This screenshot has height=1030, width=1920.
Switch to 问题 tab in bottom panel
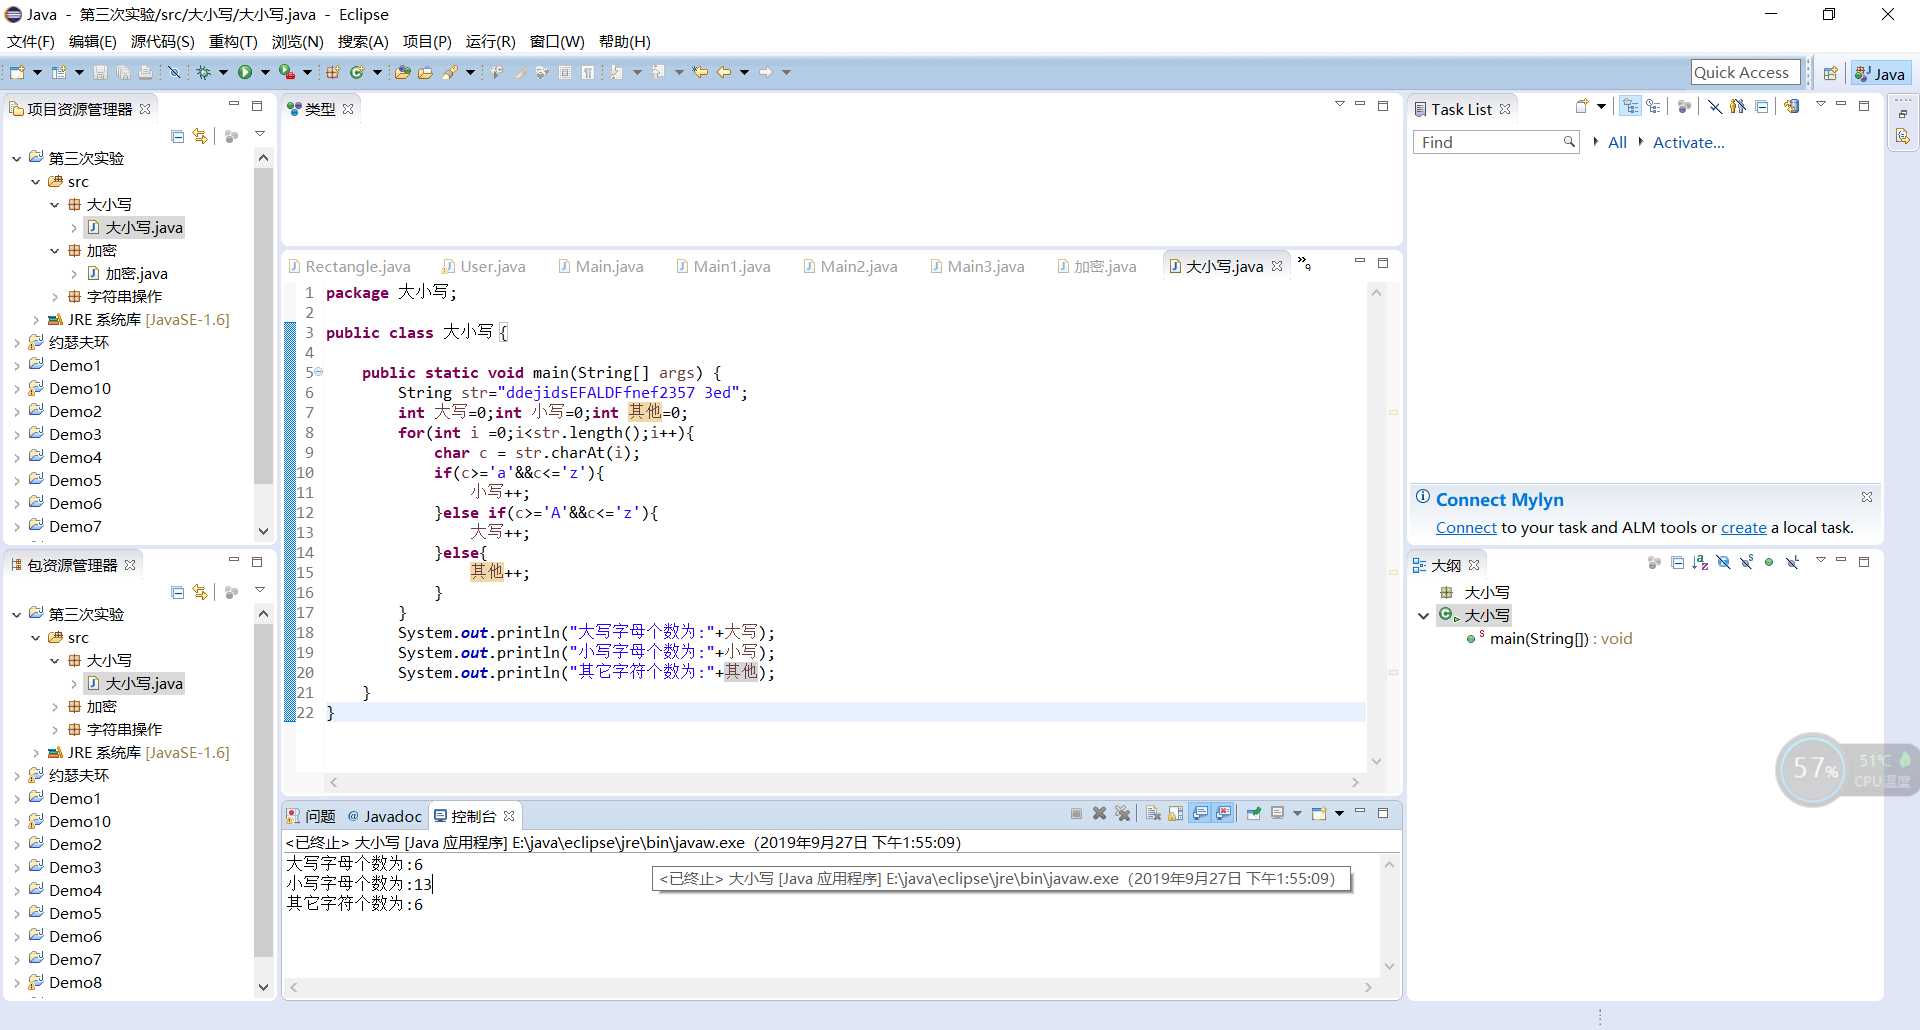click(311, 816)
